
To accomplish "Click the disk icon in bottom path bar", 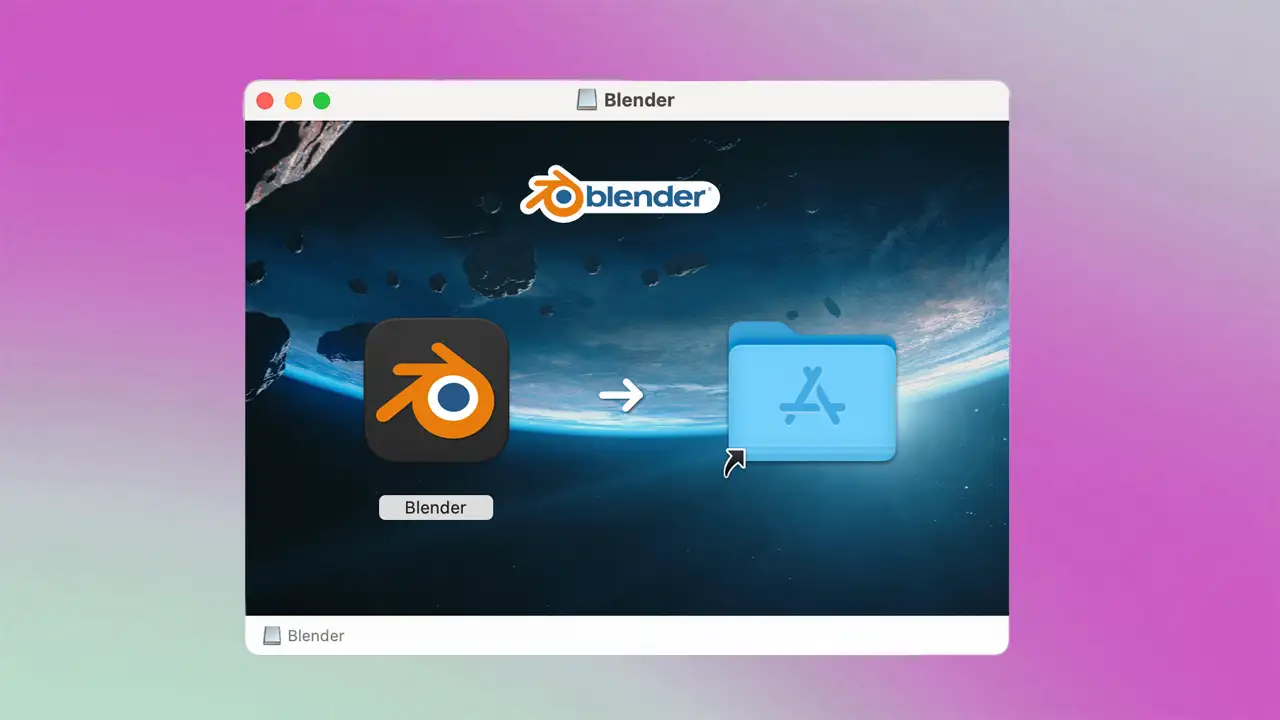I will [x=272, y=636].
